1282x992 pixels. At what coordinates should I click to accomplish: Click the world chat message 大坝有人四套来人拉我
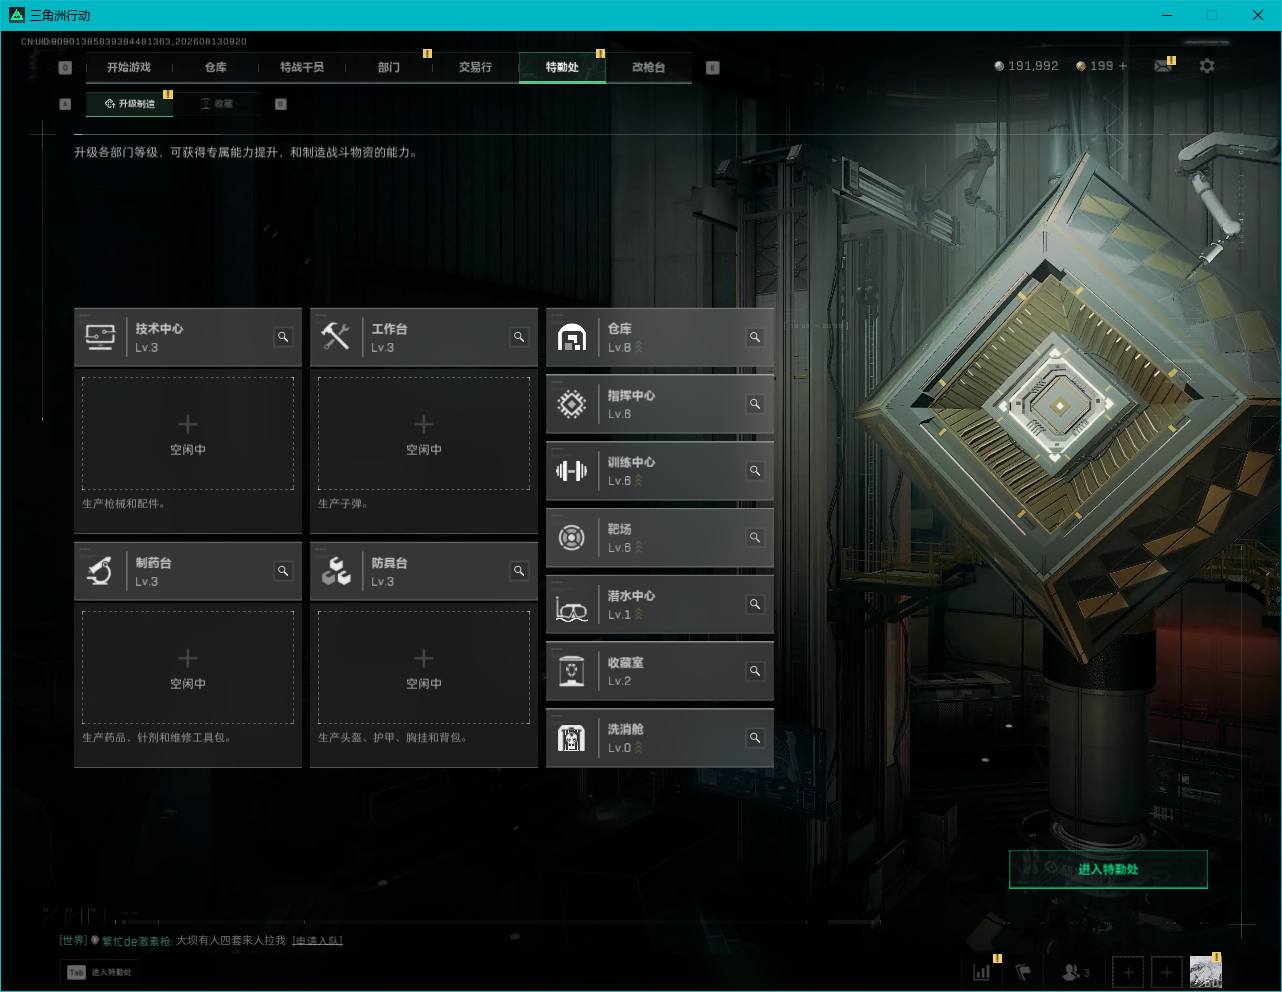tap(231, 940)
